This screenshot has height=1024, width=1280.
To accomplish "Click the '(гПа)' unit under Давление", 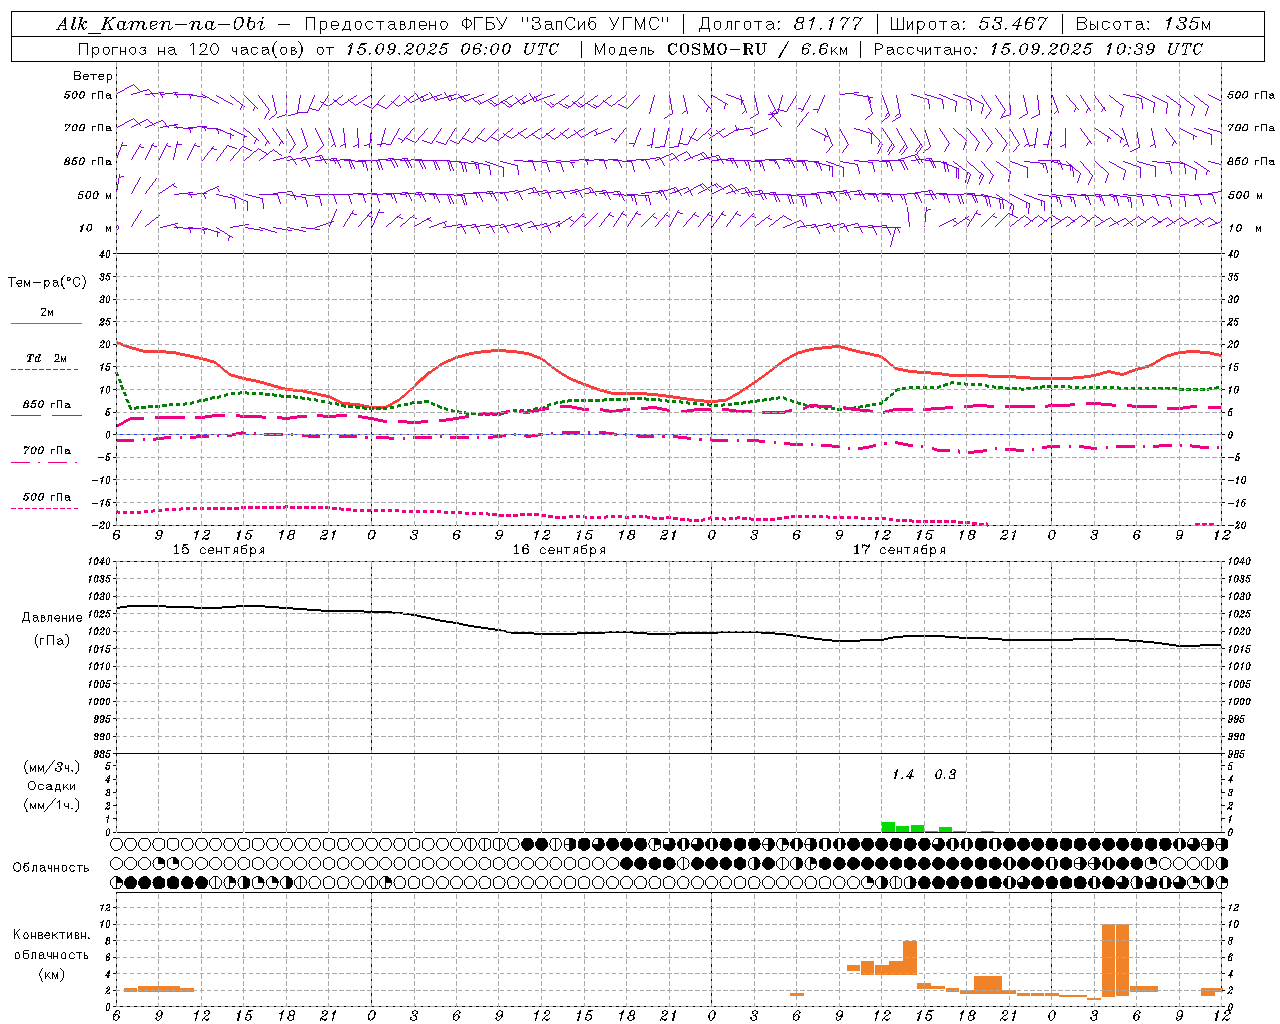I will (x=52, y=640).
